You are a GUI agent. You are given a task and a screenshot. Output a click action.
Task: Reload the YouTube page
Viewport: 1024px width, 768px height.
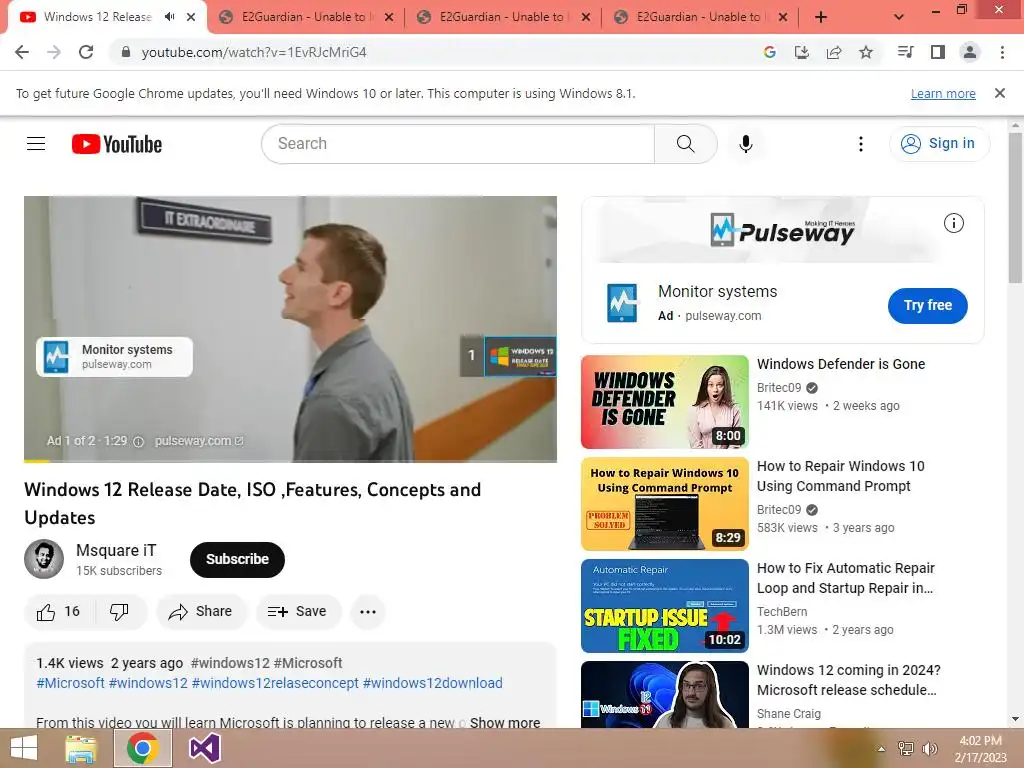(86, 52)
